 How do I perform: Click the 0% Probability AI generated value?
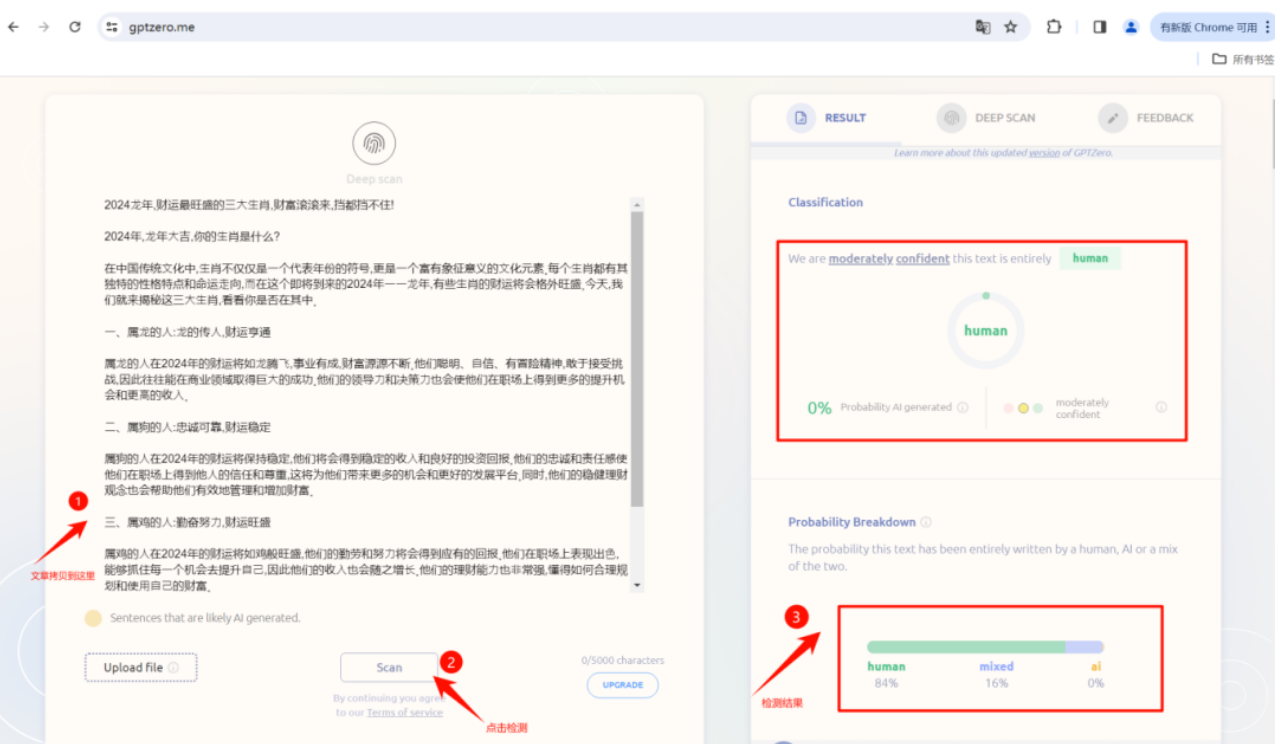(819, 408)
